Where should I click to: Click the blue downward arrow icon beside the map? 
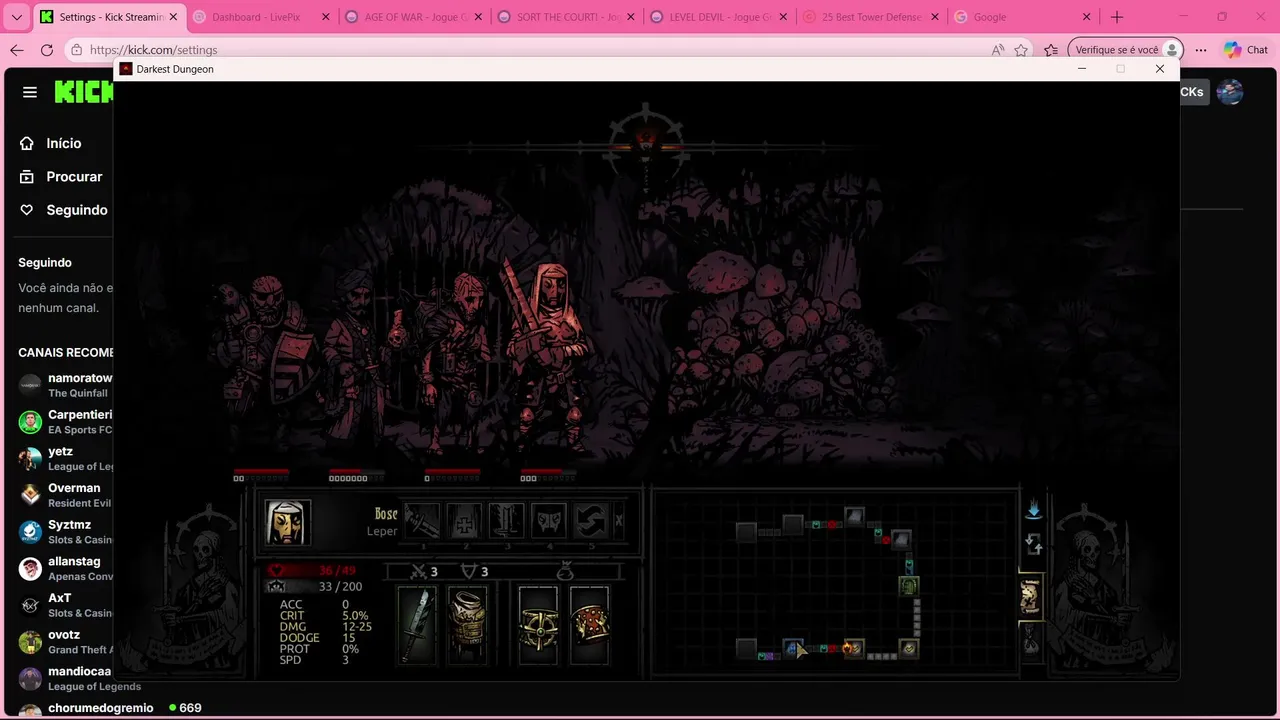pos(1033,510)
